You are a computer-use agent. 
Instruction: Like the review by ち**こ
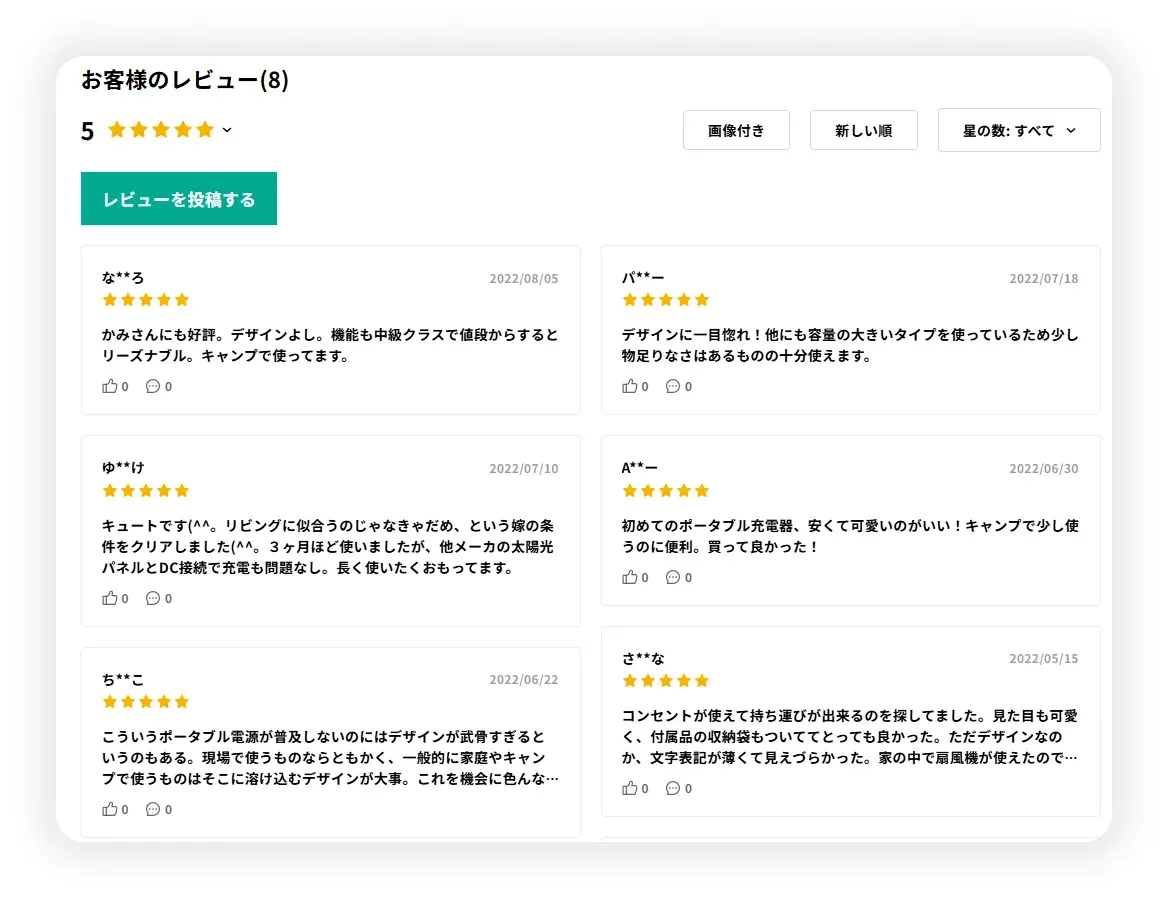(x=110, y=809)
